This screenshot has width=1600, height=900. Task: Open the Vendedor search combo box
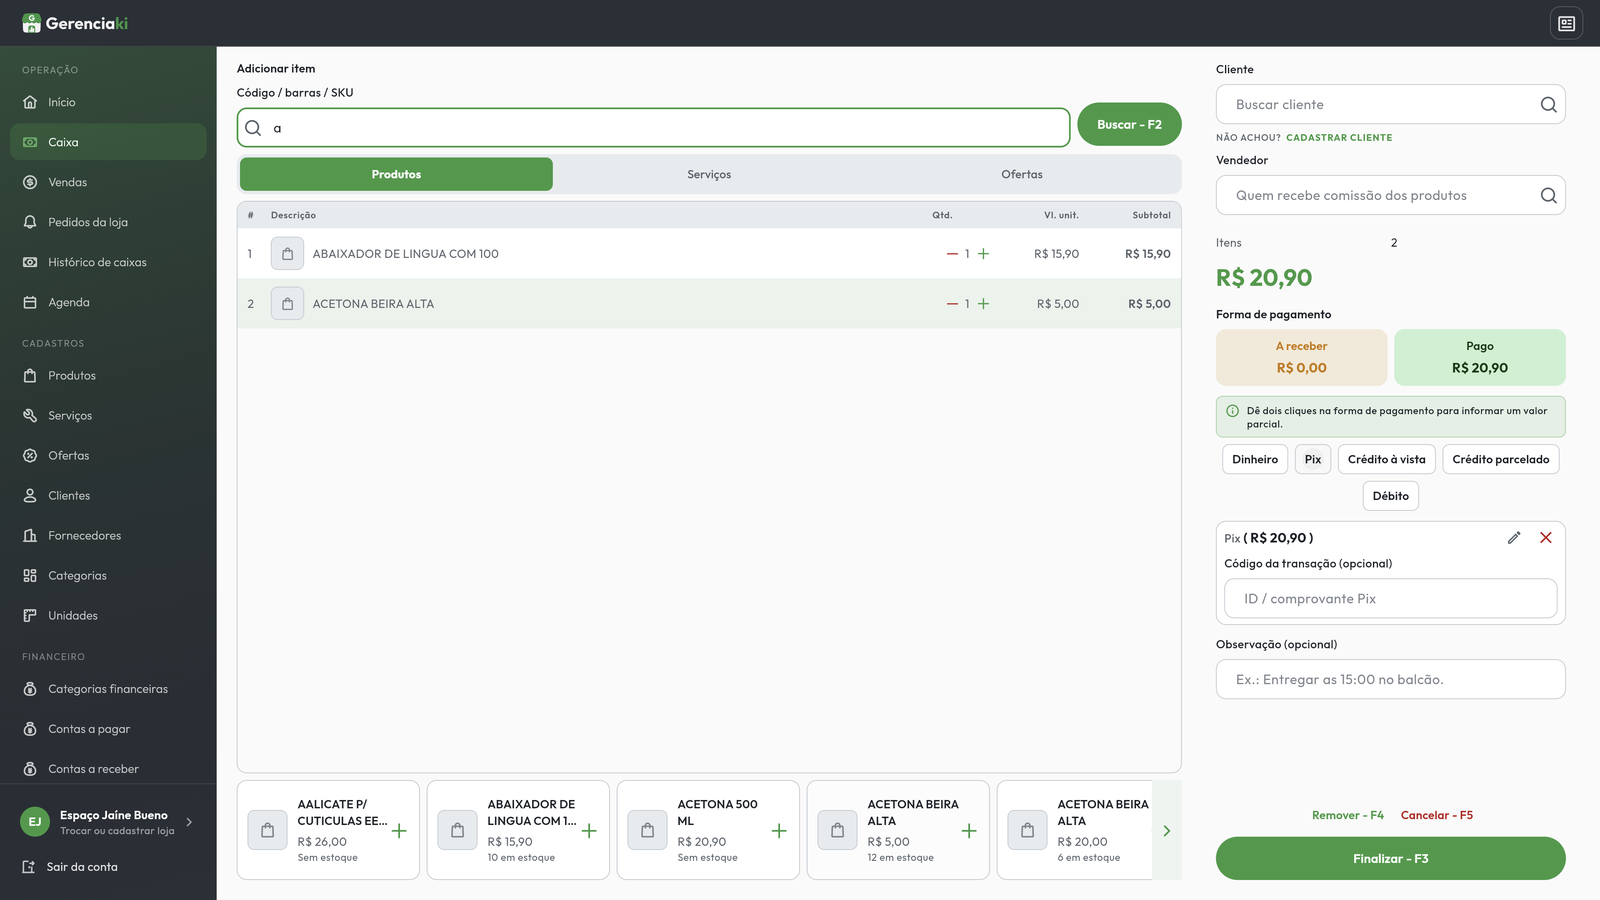coord(1391,195)
